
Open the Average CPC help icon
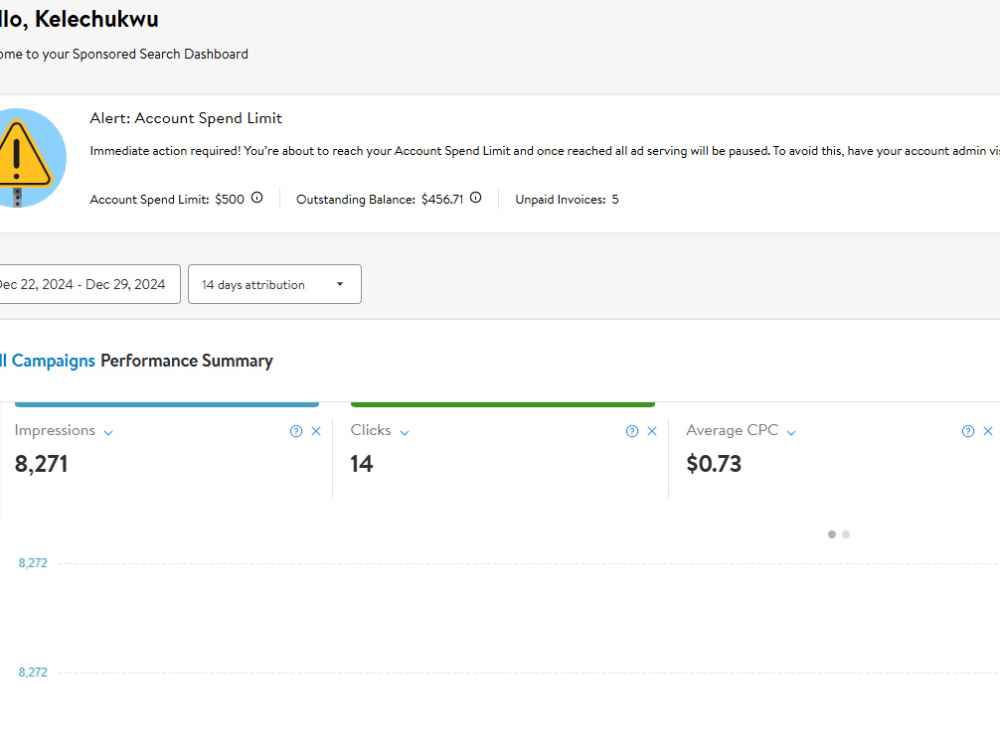click(968, 431)
